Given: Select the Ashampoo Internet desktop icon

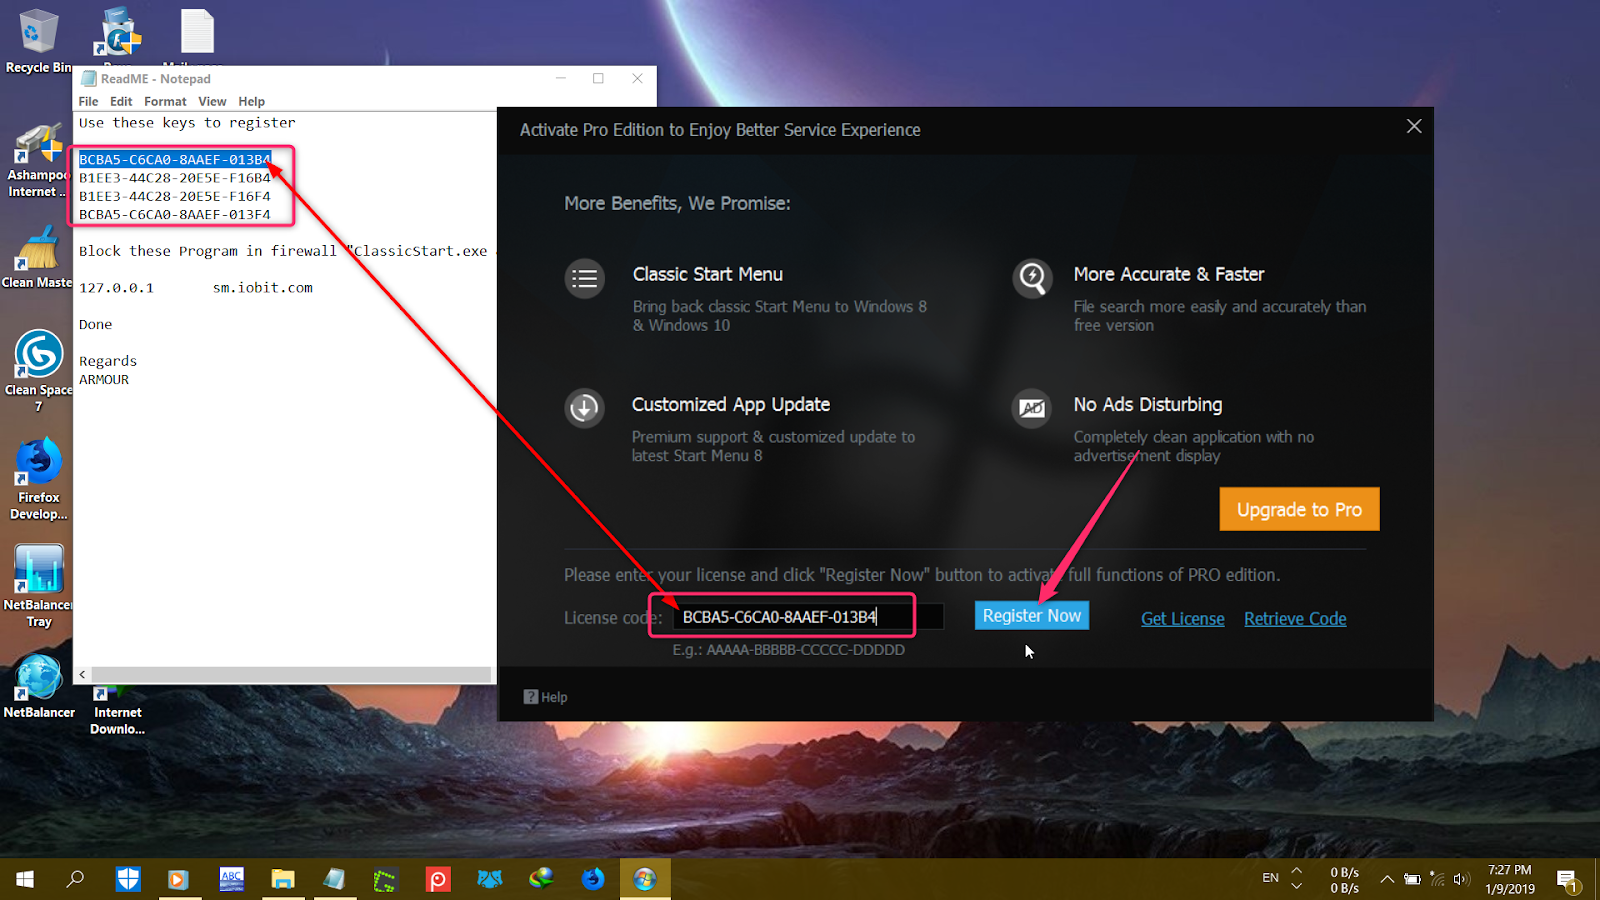Looking at the screenshot, I should coord(37,162).
